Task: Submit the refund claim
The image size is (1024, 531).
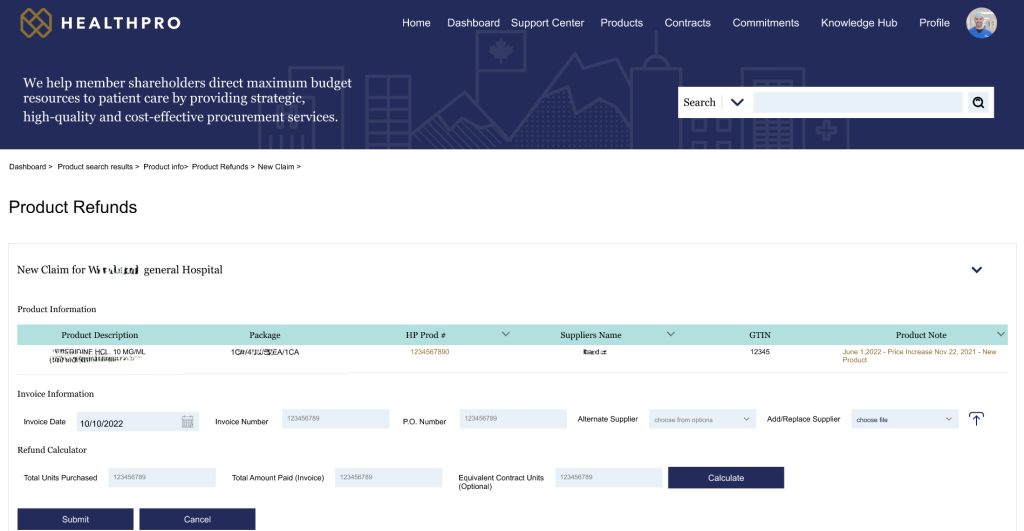Action: pyautogui.click(x=75, y=519)
